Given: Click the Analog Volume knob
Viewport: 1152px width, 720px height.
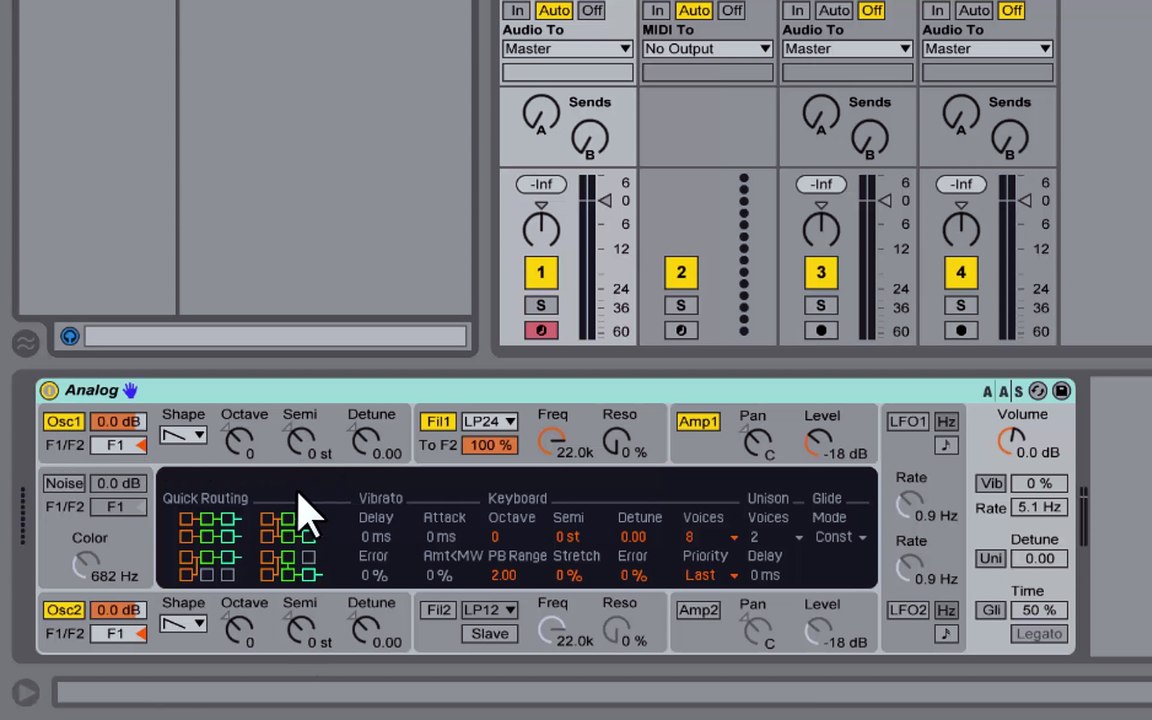Looking at the screenshot, I should coord(1012,441).
